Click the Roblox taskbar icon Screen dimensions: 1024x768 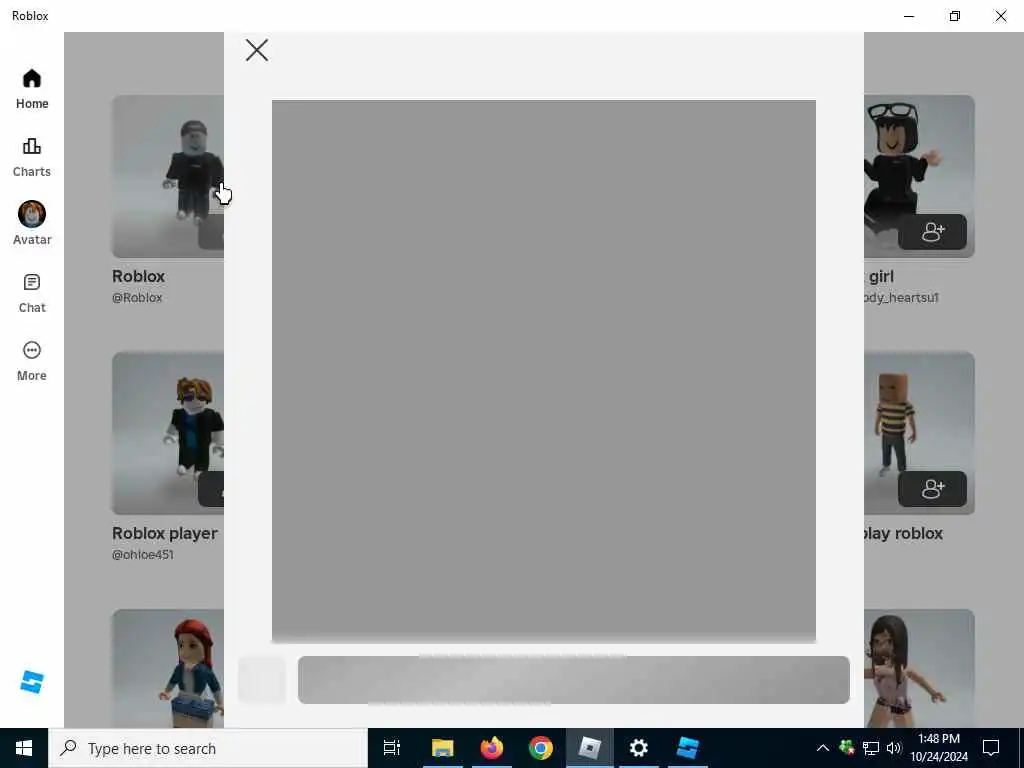590,748
